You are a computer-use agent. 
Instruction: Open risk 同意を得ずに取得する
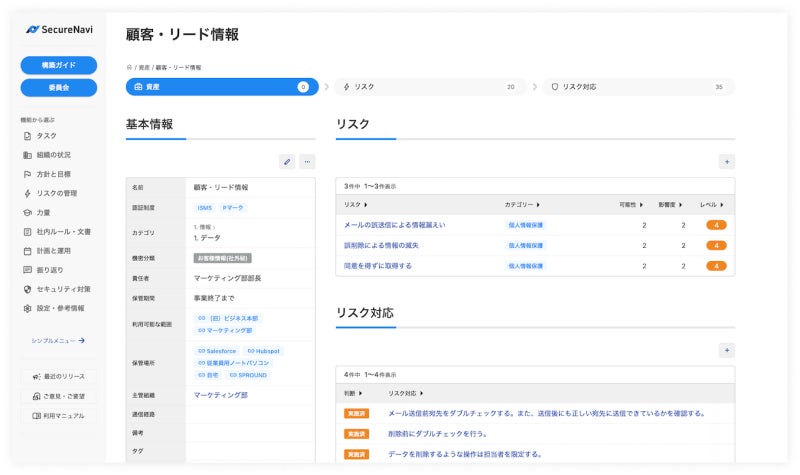378,266
